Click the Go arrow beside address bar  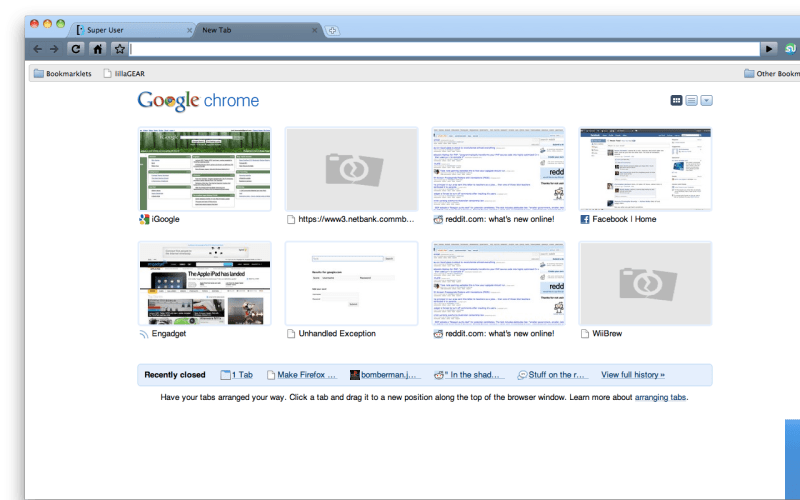[768, 49]
